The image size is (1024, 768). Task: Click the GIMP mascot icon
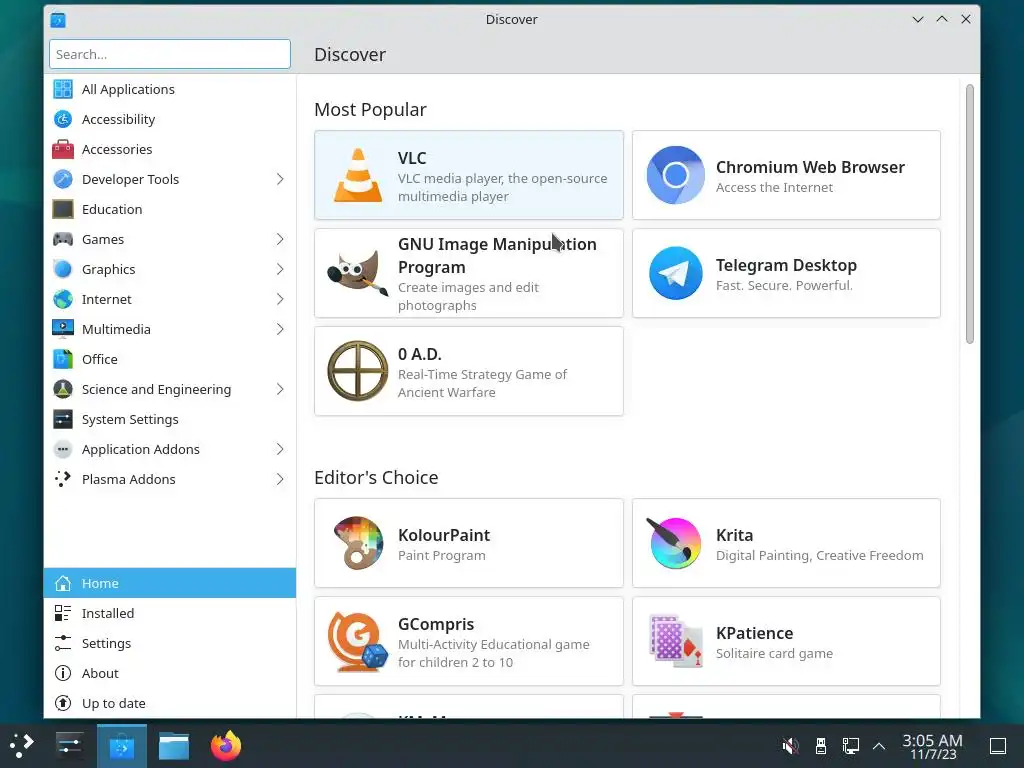pos(357,273)
